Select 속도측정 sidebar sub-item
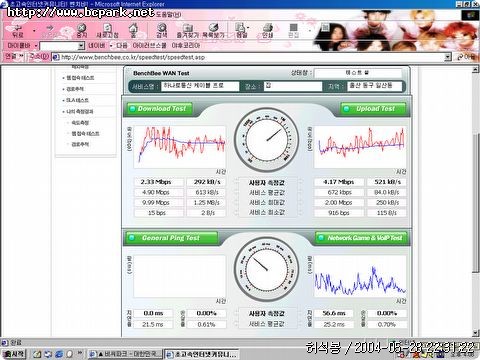The height and width of the screenshot is (360, 480). click(80, 123)
